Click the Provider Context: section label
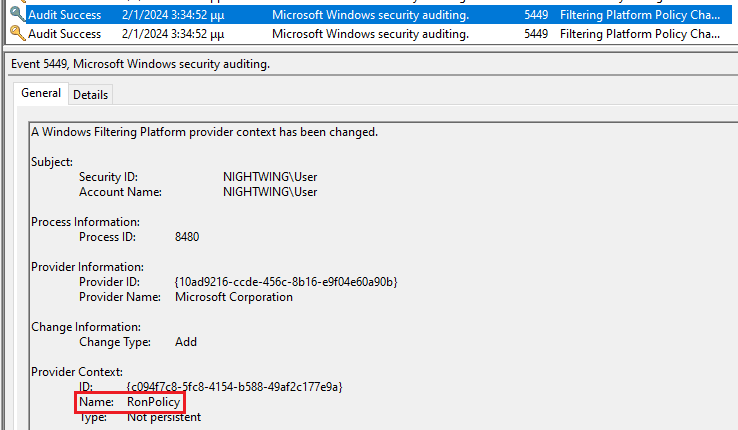This screenshot has height=430, width=738. [x=77, y=372]
